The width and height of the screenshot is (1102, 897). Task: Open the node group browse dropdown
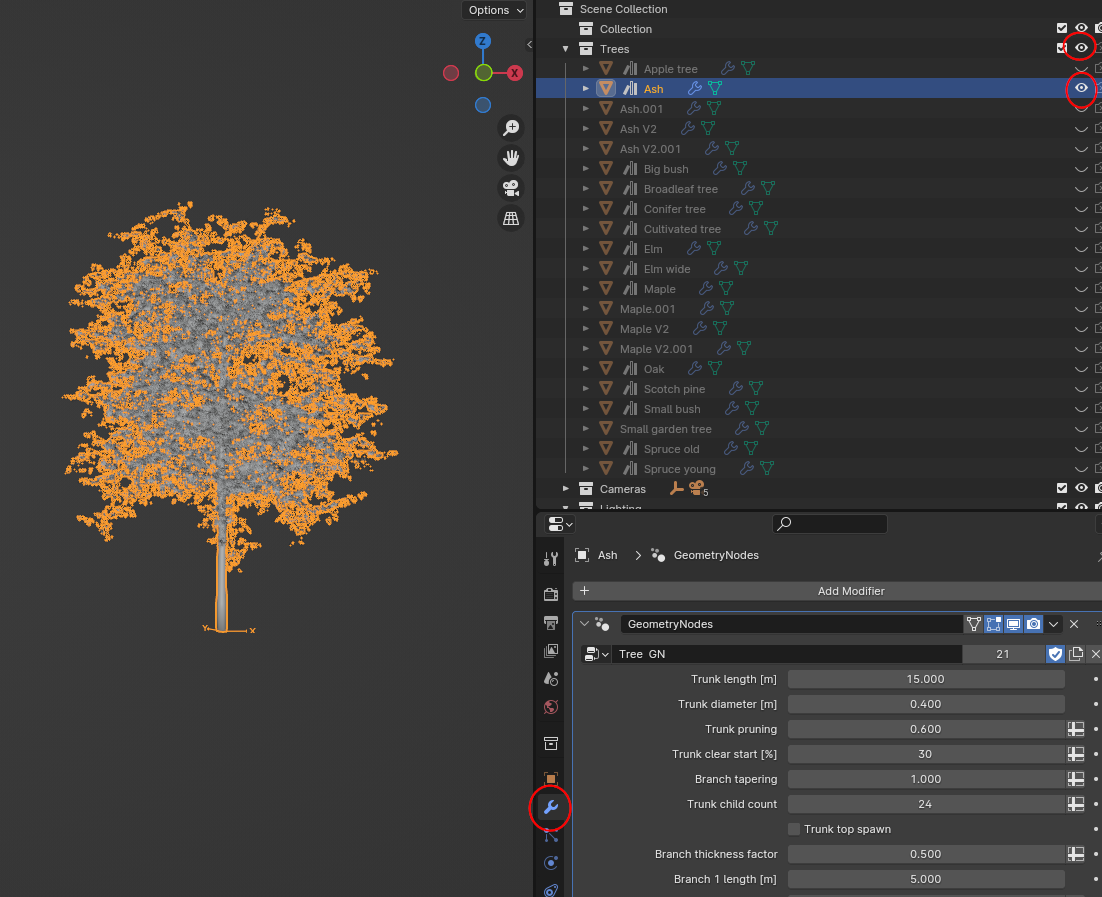pos(596,654)
